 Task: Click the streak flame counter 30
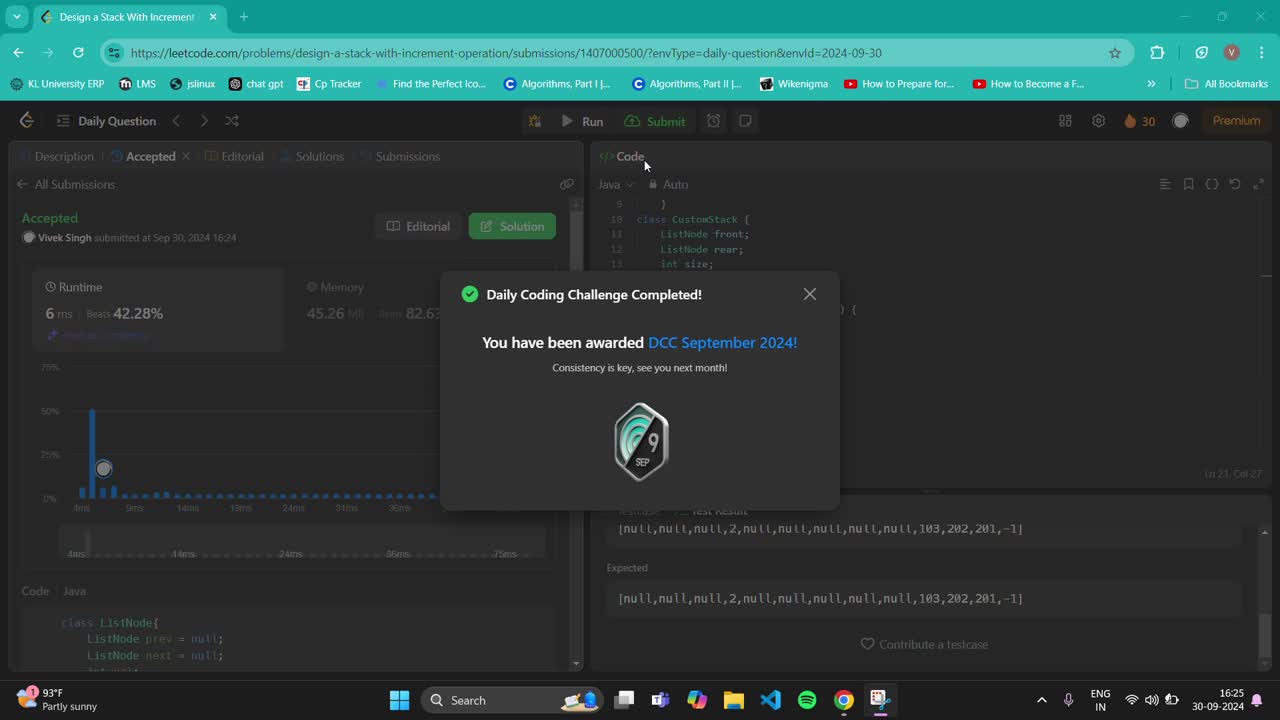[x=1139, y=121]
